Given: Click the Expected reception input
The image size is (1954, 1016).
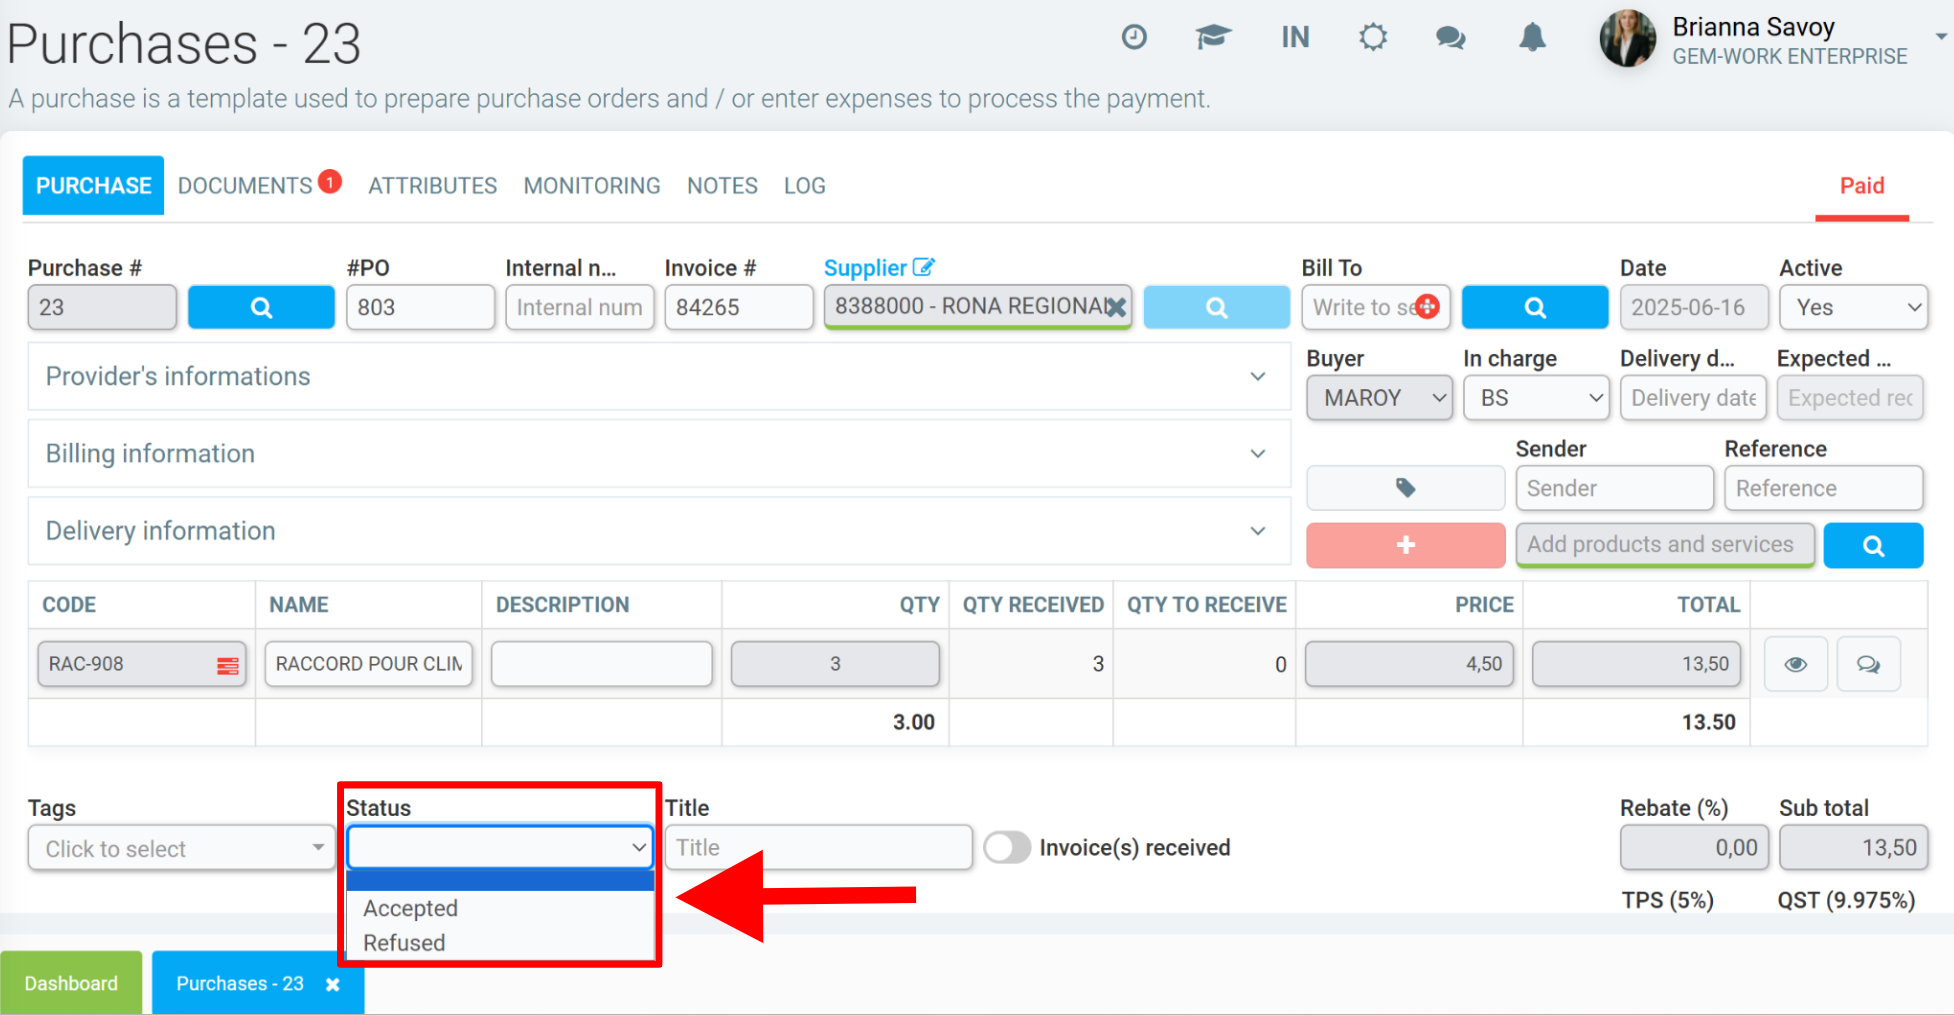Looking at the screenshot, I should 1850,398.
